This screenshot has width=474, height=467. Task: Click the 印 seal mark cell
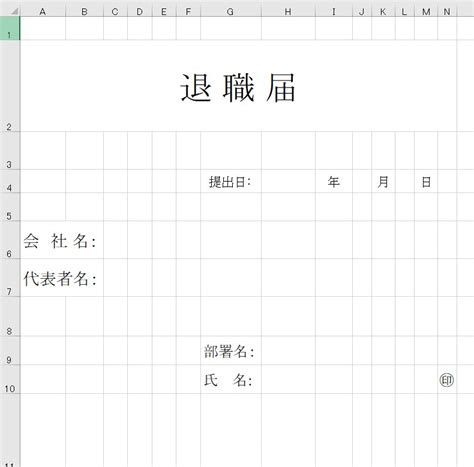point(447,379)
